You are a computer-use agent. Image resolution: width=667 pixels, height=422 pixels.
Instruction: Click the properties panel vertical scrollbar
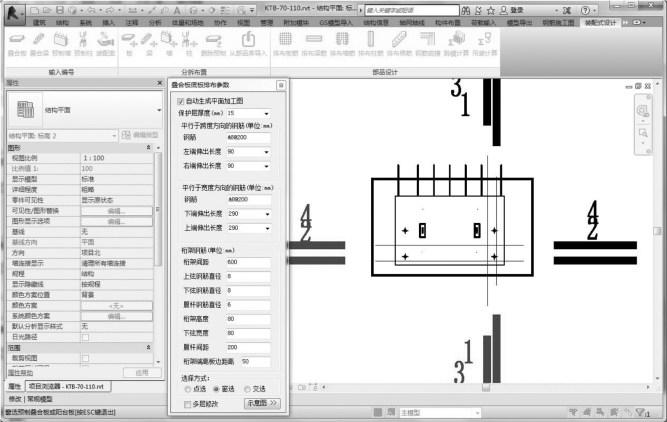[x=158, y=208]
